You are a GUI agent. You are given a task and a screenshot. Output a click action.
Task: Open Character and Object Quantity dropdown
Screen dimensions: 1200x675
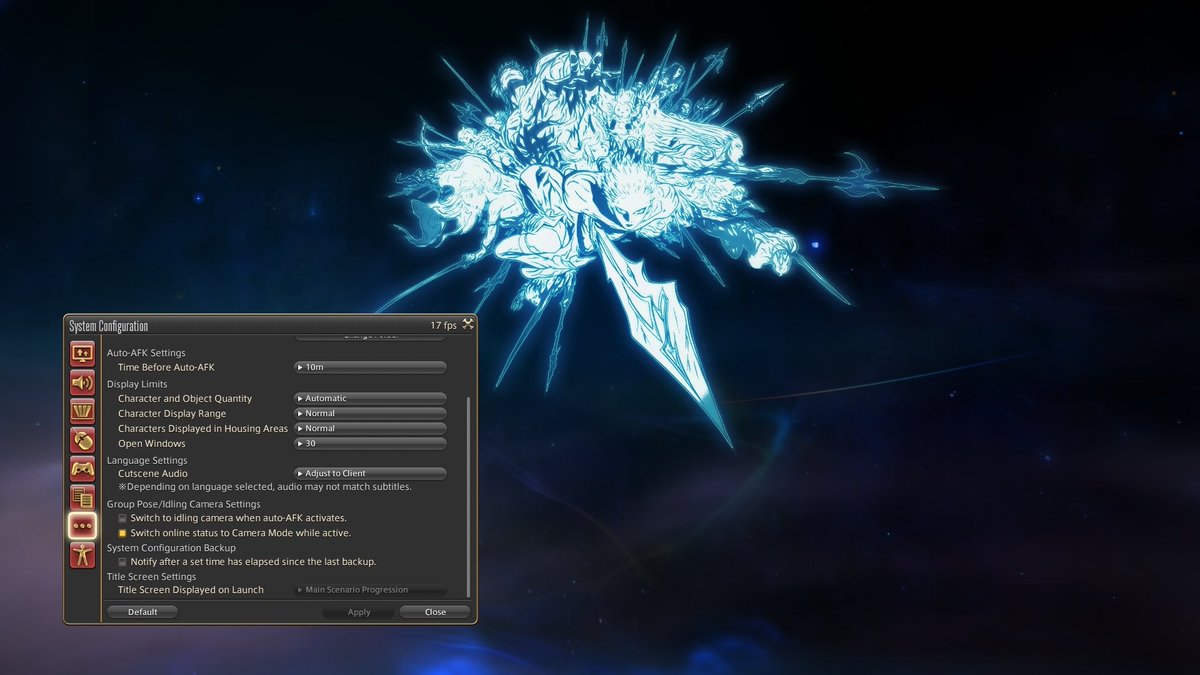point(370,398)
